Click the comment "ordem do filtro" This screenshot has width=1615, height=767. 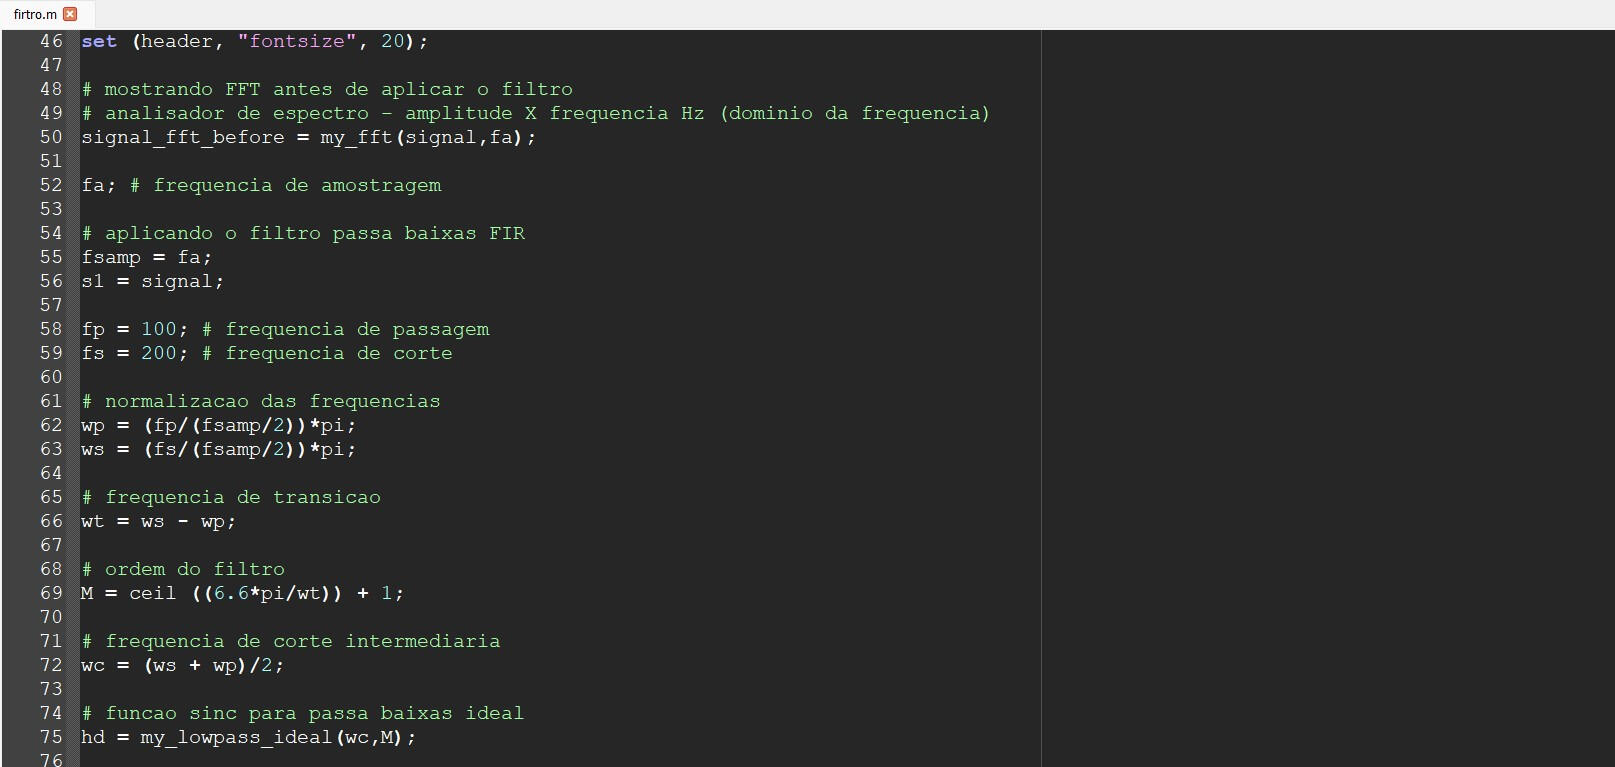(x=194, y=569)
